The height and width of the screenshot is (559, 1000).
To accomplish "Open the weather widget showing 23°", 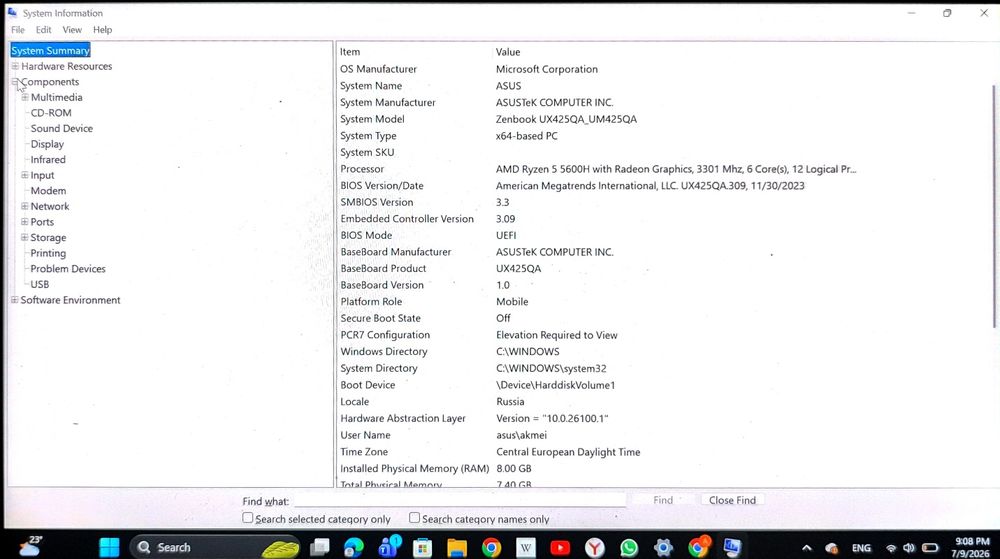I will [x=31, y=546].
